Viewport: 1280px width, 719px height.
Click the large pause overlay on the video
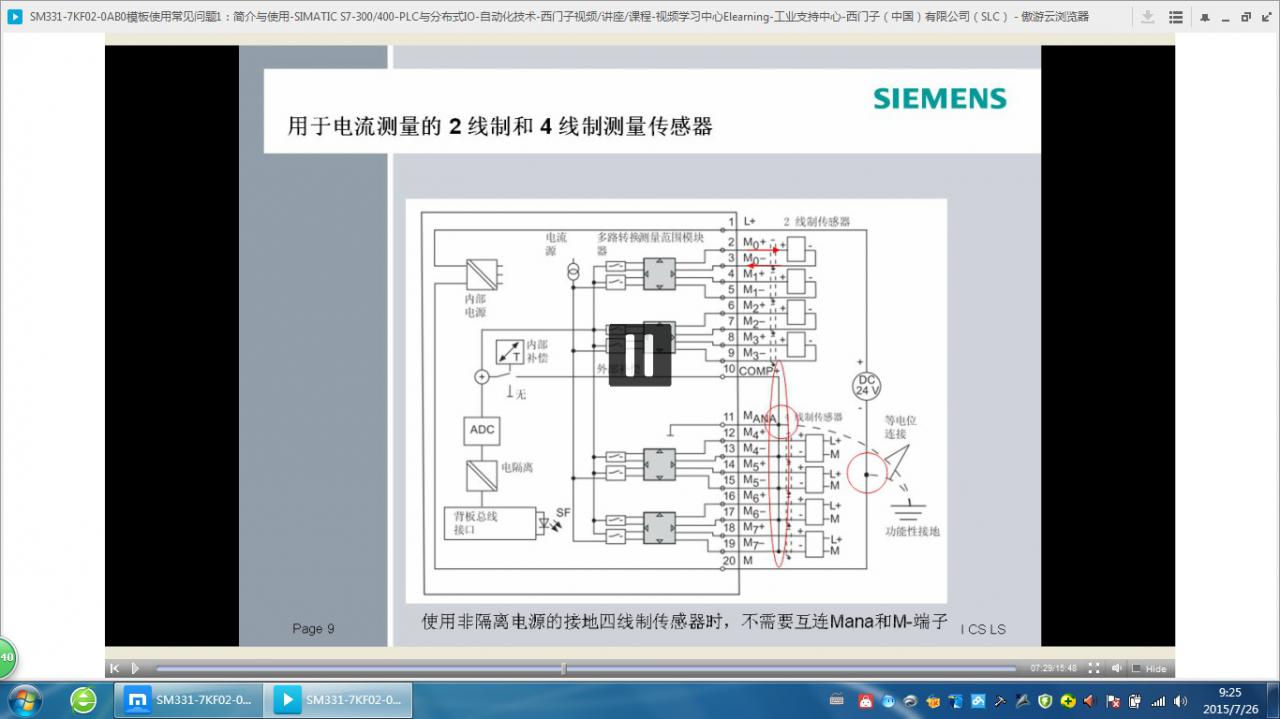(x=640, y=354)
